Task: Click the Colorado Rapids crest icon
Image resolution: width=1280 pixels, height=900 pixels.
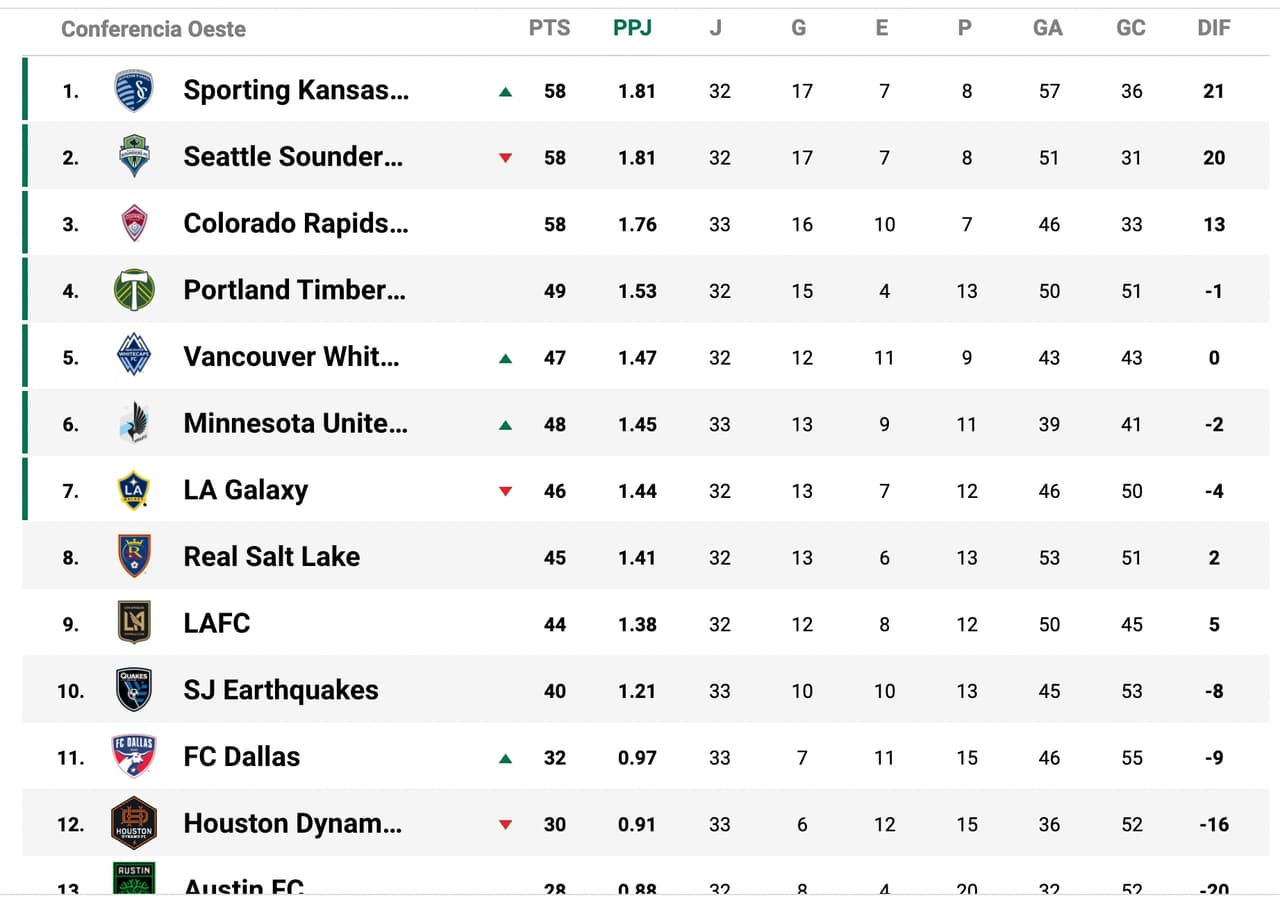Action: (134, 224)
